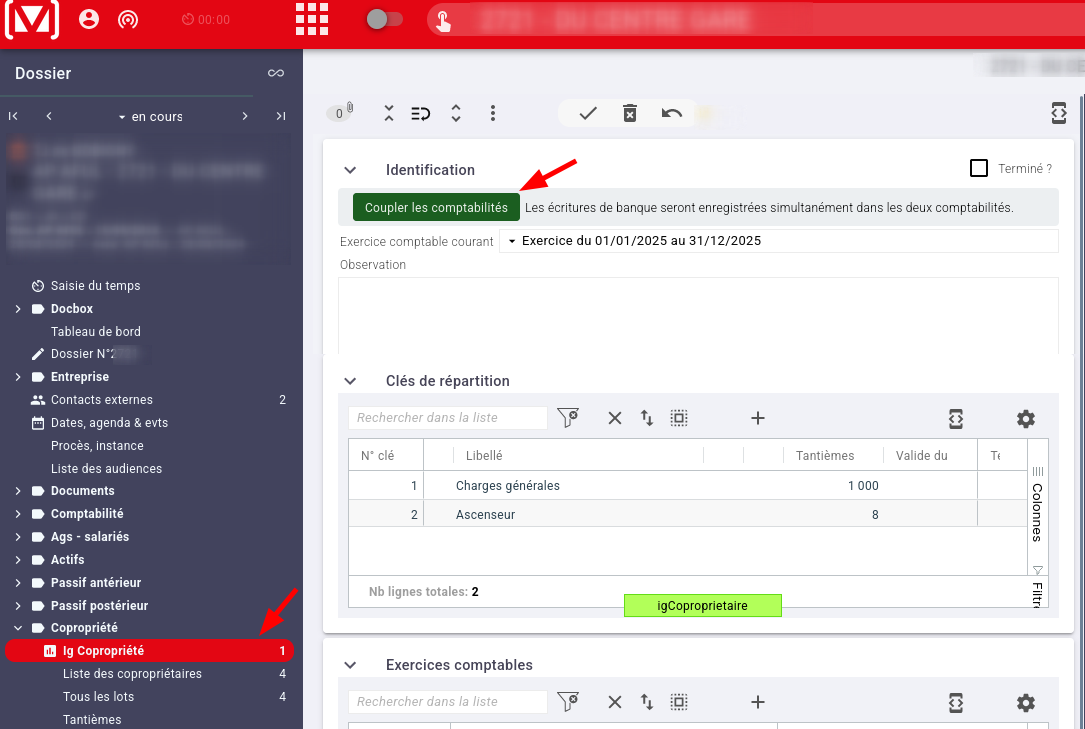The height and width of the screenshot is (729, 1085).
Task: Expand the Entreprise folder
Action: [x=18, y=377]
